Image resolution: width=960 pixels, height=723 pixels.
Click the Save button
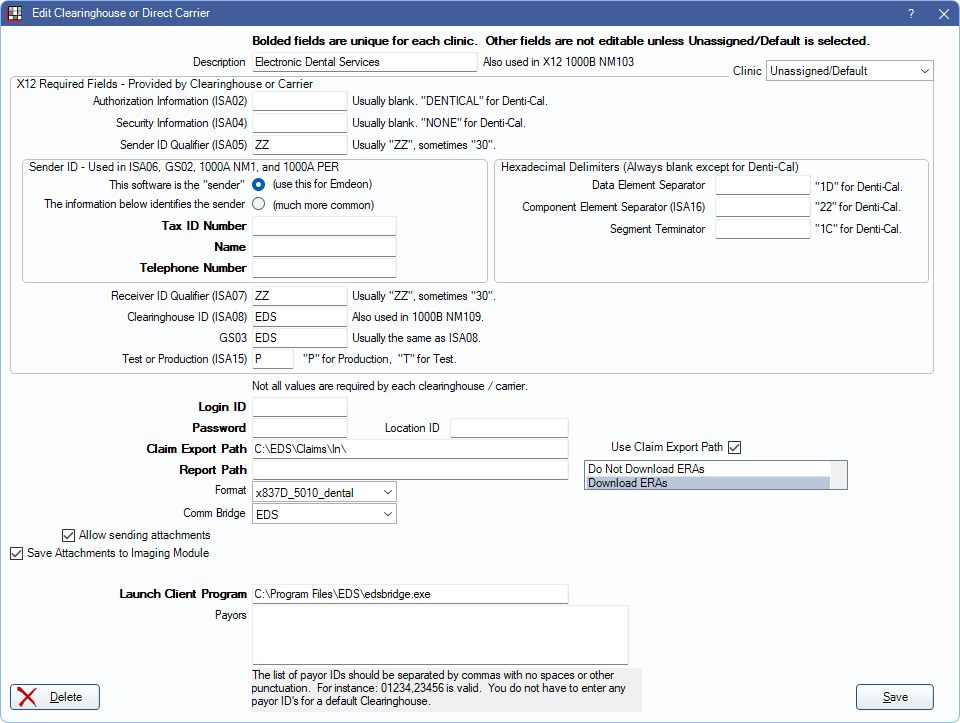click(894, 697)
